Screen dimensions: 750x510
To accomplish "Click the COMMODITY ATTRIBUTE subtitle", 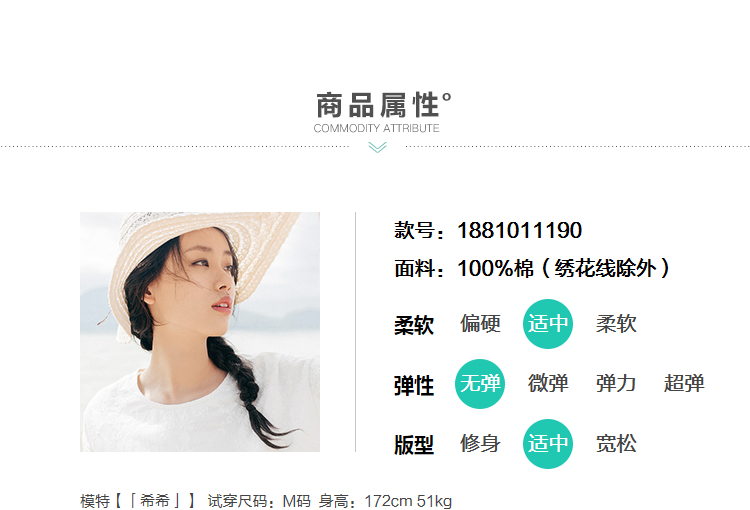I will 376,128.
